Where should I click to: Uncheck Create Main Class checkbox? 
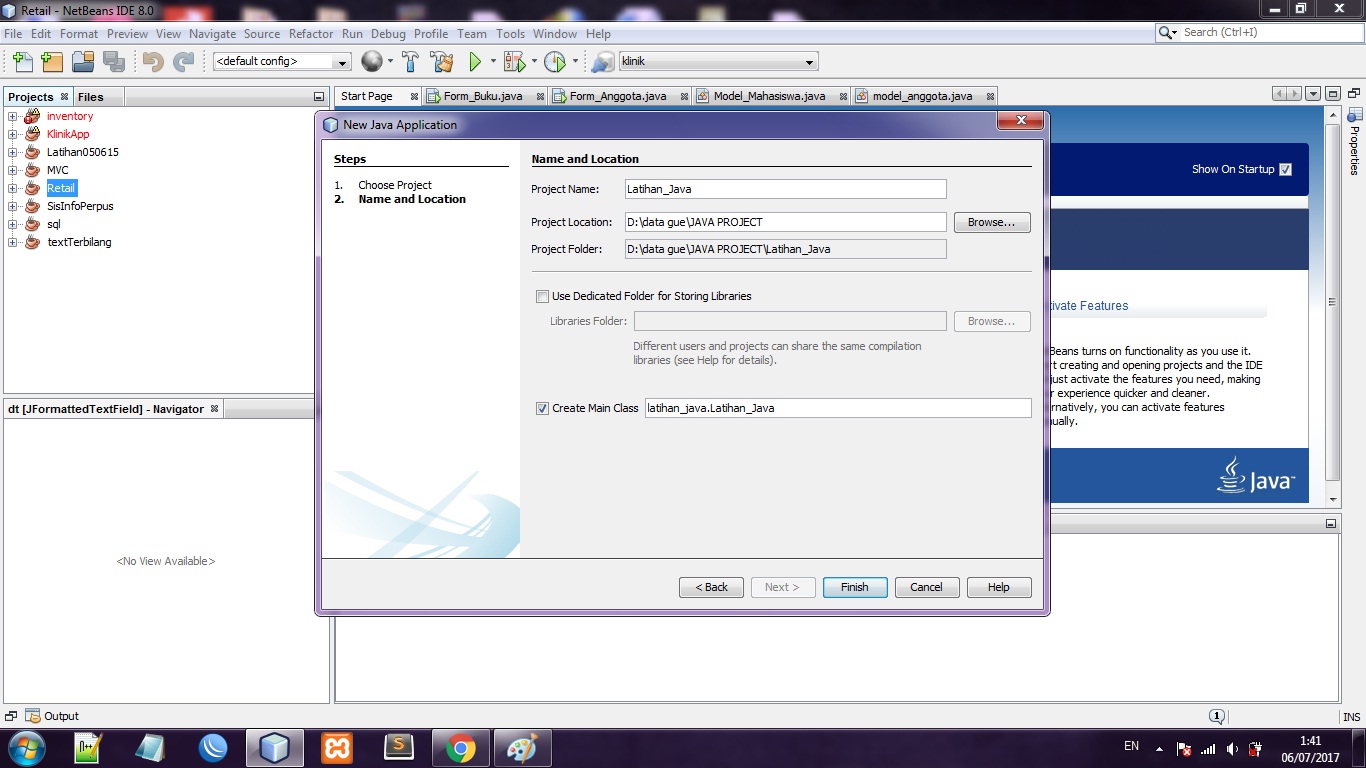point(542,408)
